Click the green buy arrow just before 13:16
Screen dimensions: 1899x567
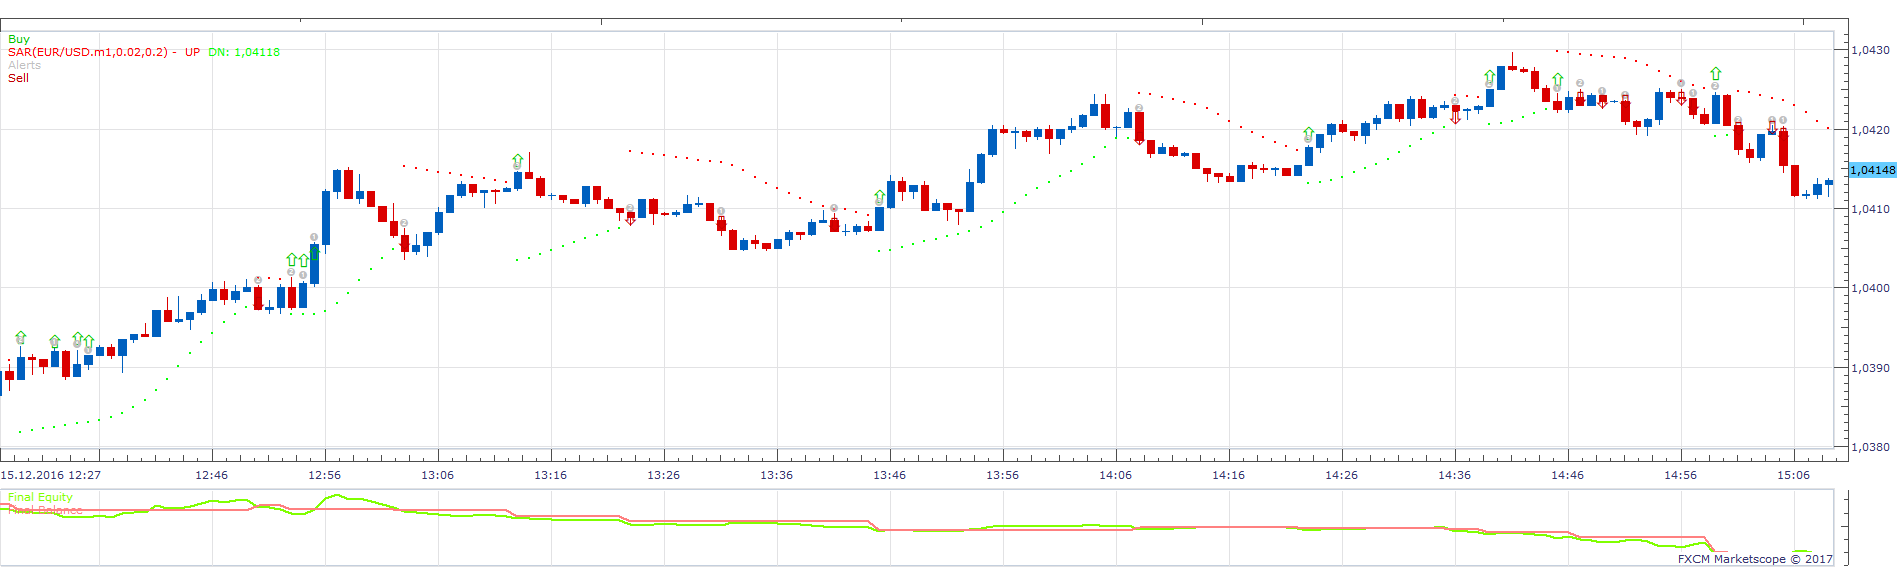(517, 160)
